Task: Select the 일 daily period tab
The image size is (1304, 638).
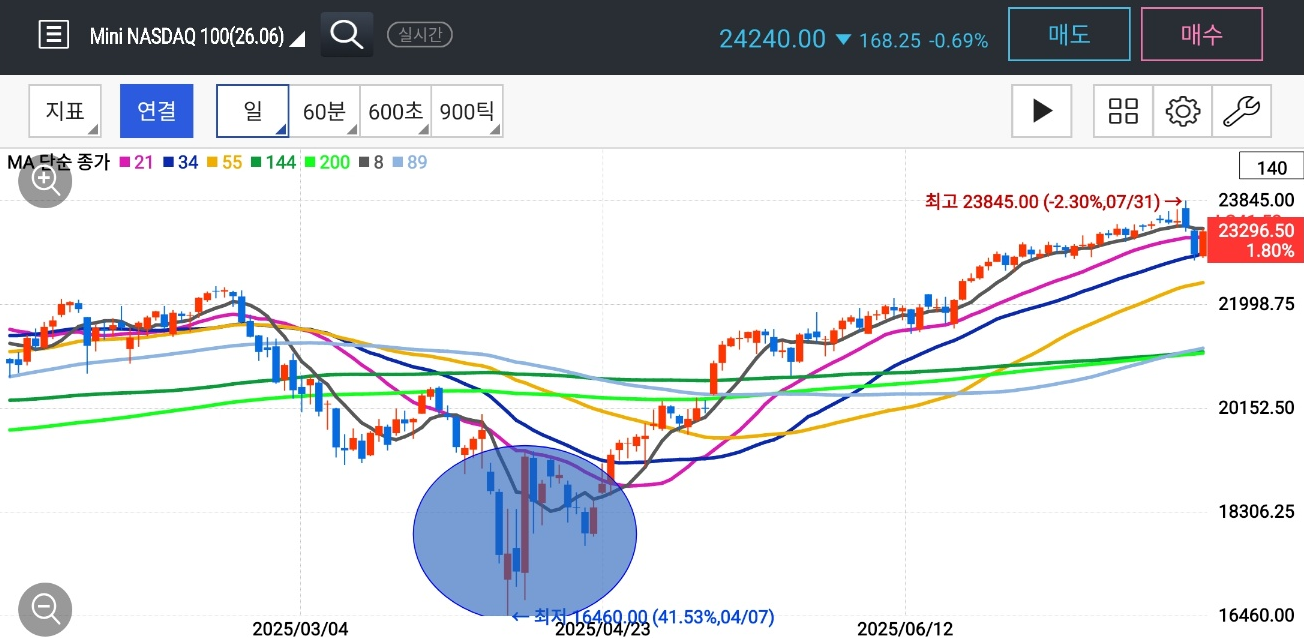Action: (253, 111)
